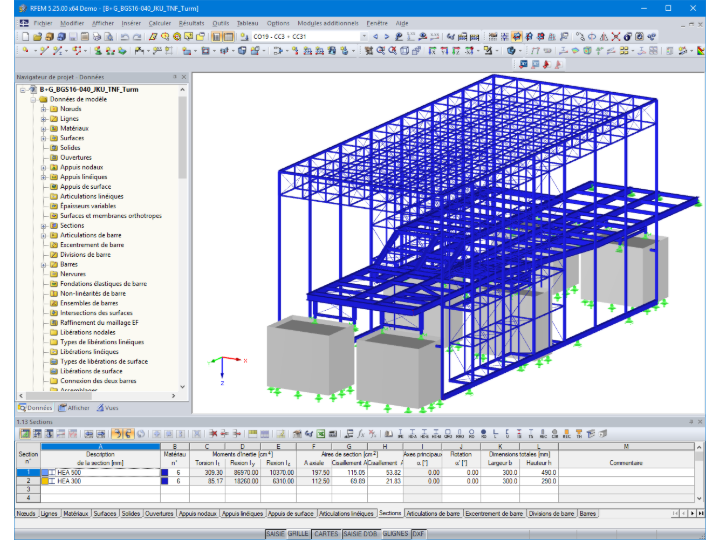This screenshot has height=540, width=720.
Task: Toggle the first highlighted table panel button
Action: click(x=216, y=37)
